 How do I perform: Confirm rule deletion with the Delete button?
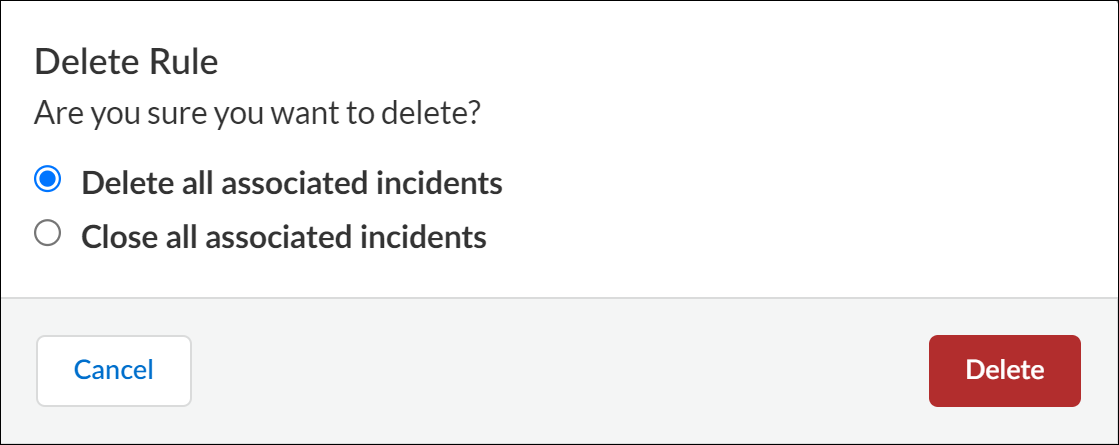1004,371
